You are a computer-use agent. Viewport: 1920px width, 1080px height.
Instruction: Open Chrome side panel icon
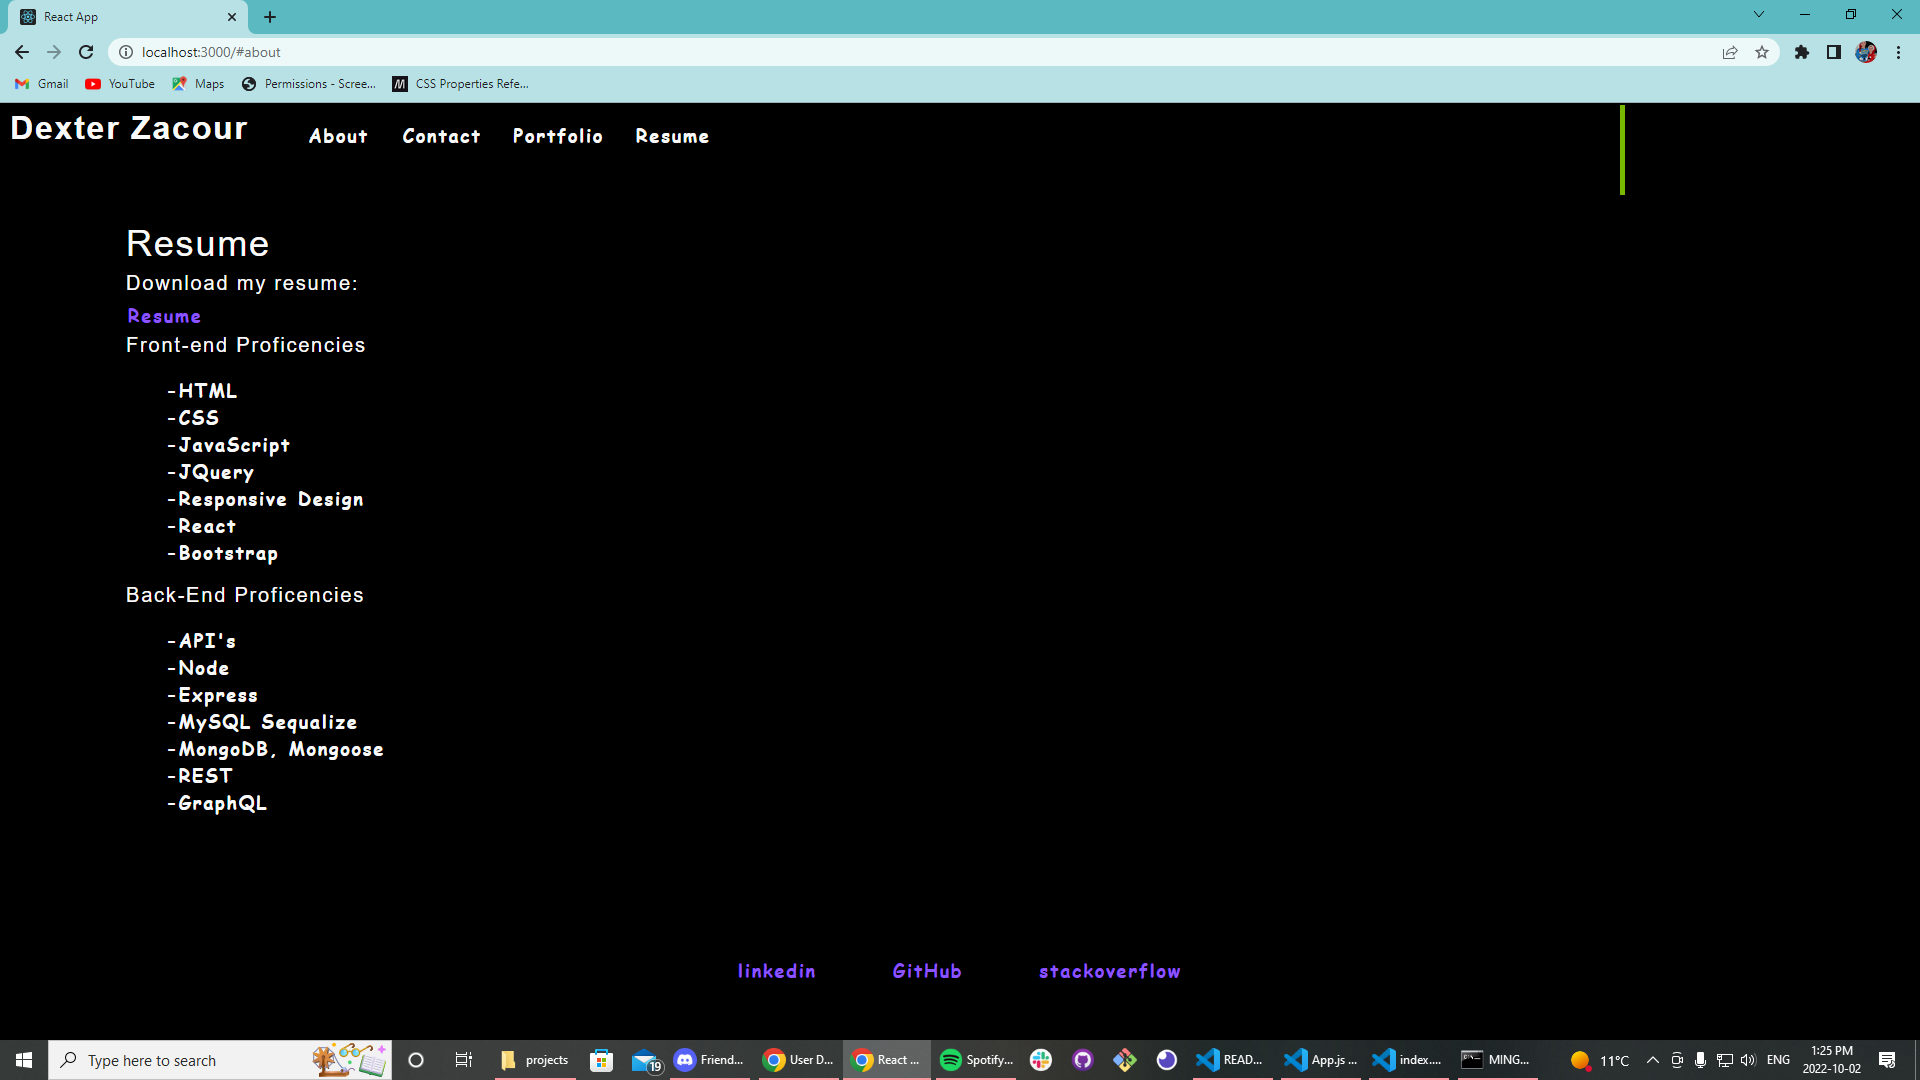click(x=1833, y=52)
